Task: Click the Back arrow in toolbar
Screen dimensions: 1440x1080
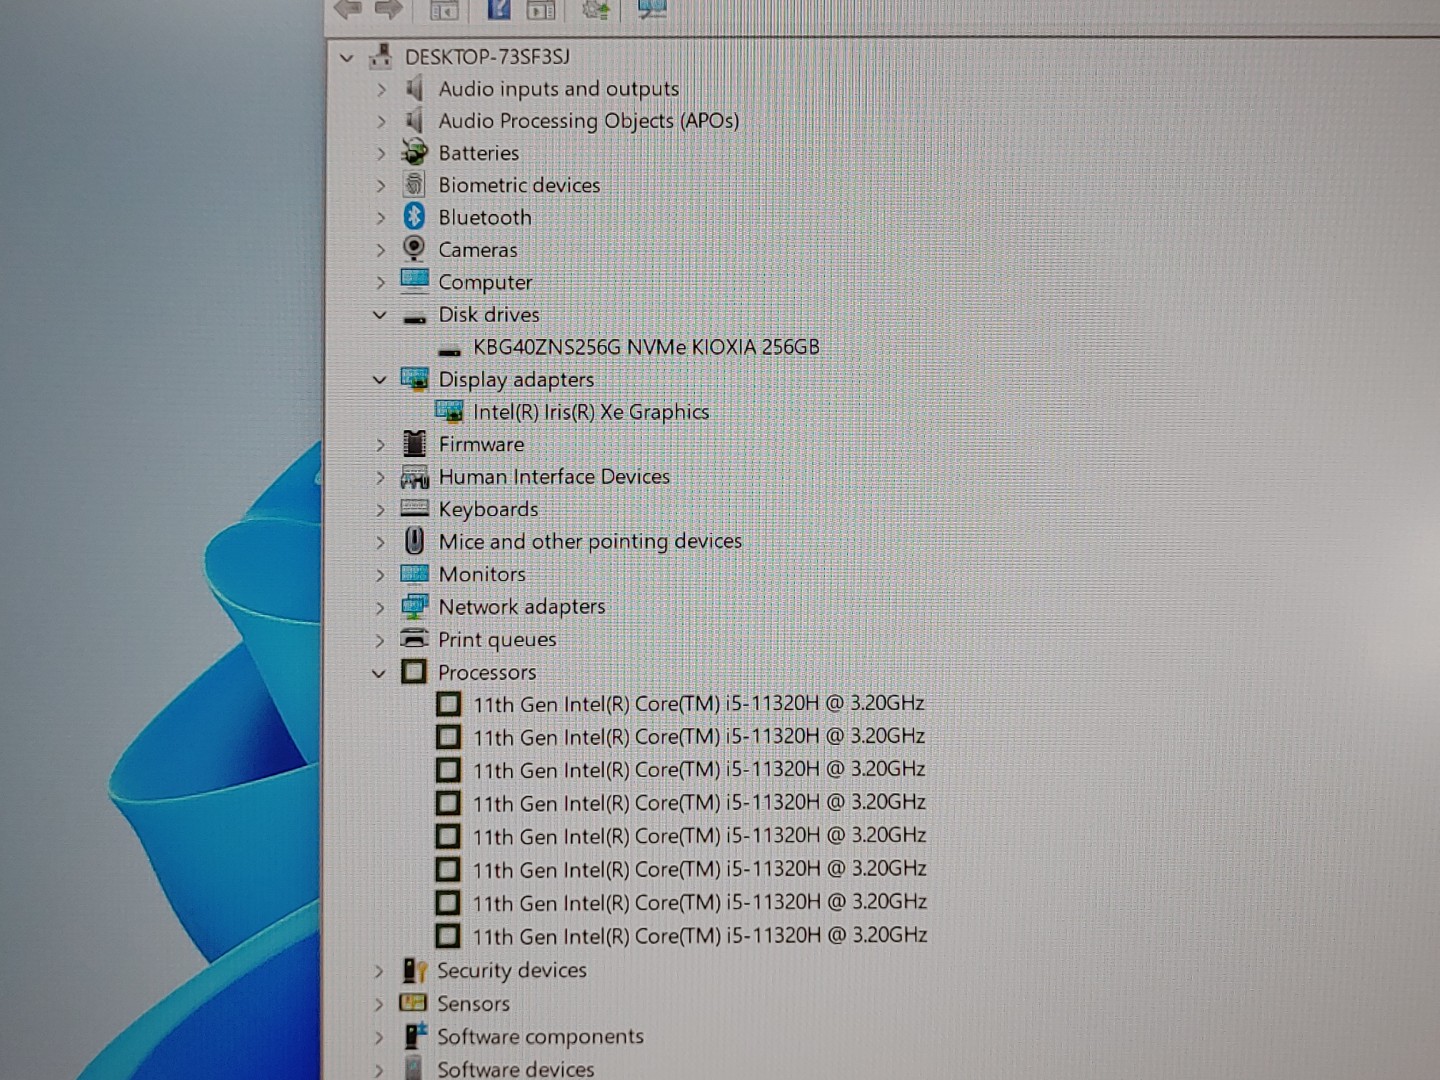Action: [348, 9]
